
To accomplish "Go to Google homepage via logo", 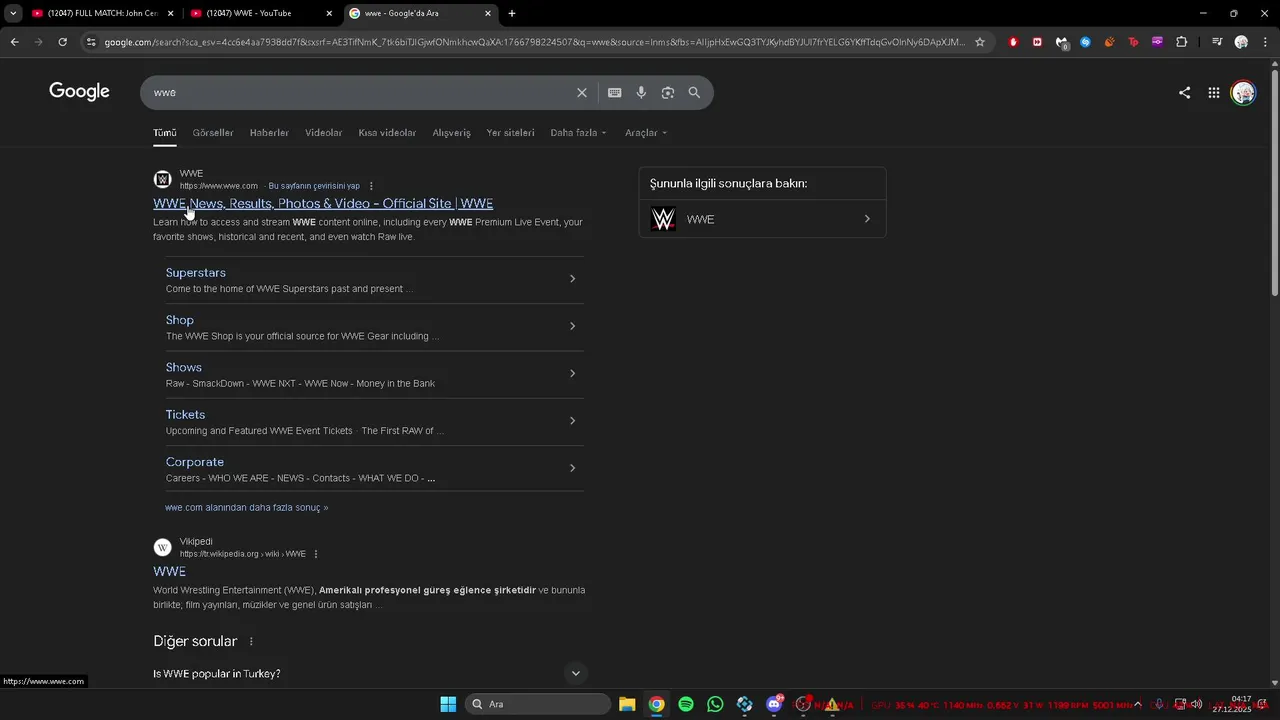I will click(79, 92).
